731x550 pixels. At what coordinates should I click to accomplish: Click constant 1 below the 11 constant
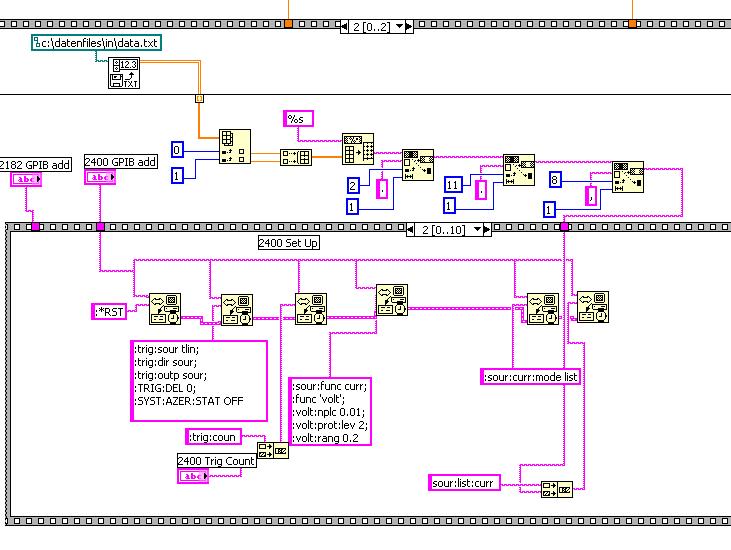[x=449, y=205]
